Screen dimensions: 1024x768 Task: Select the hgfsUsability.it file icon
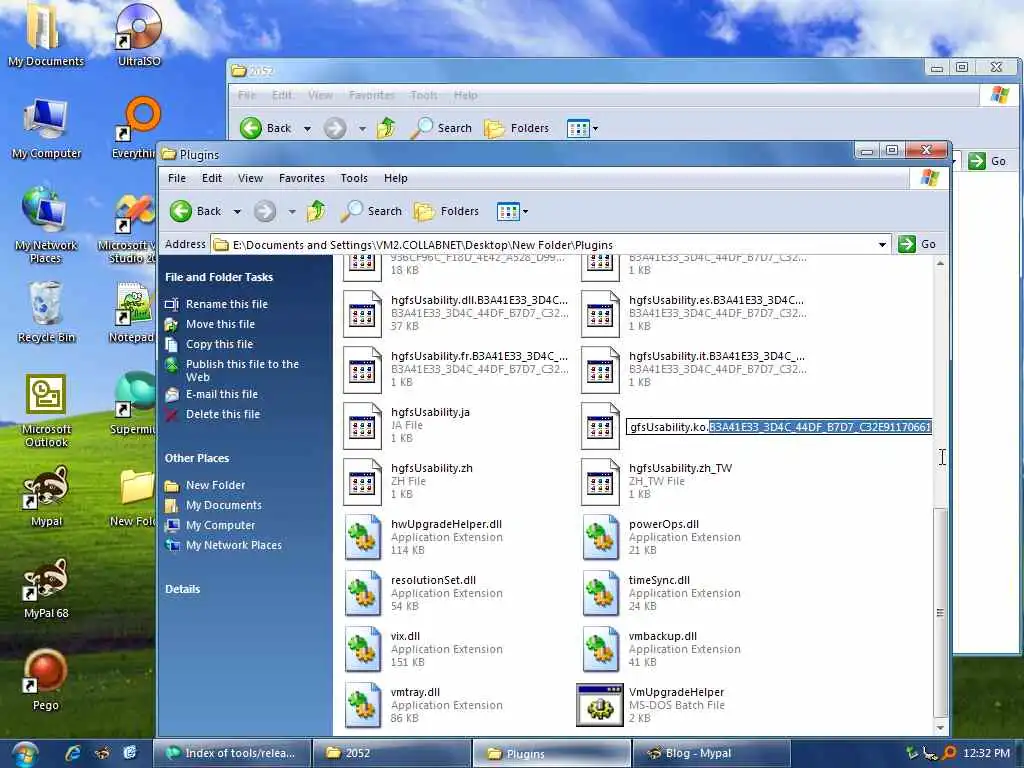pyautogui.click(x=600, y=370)
